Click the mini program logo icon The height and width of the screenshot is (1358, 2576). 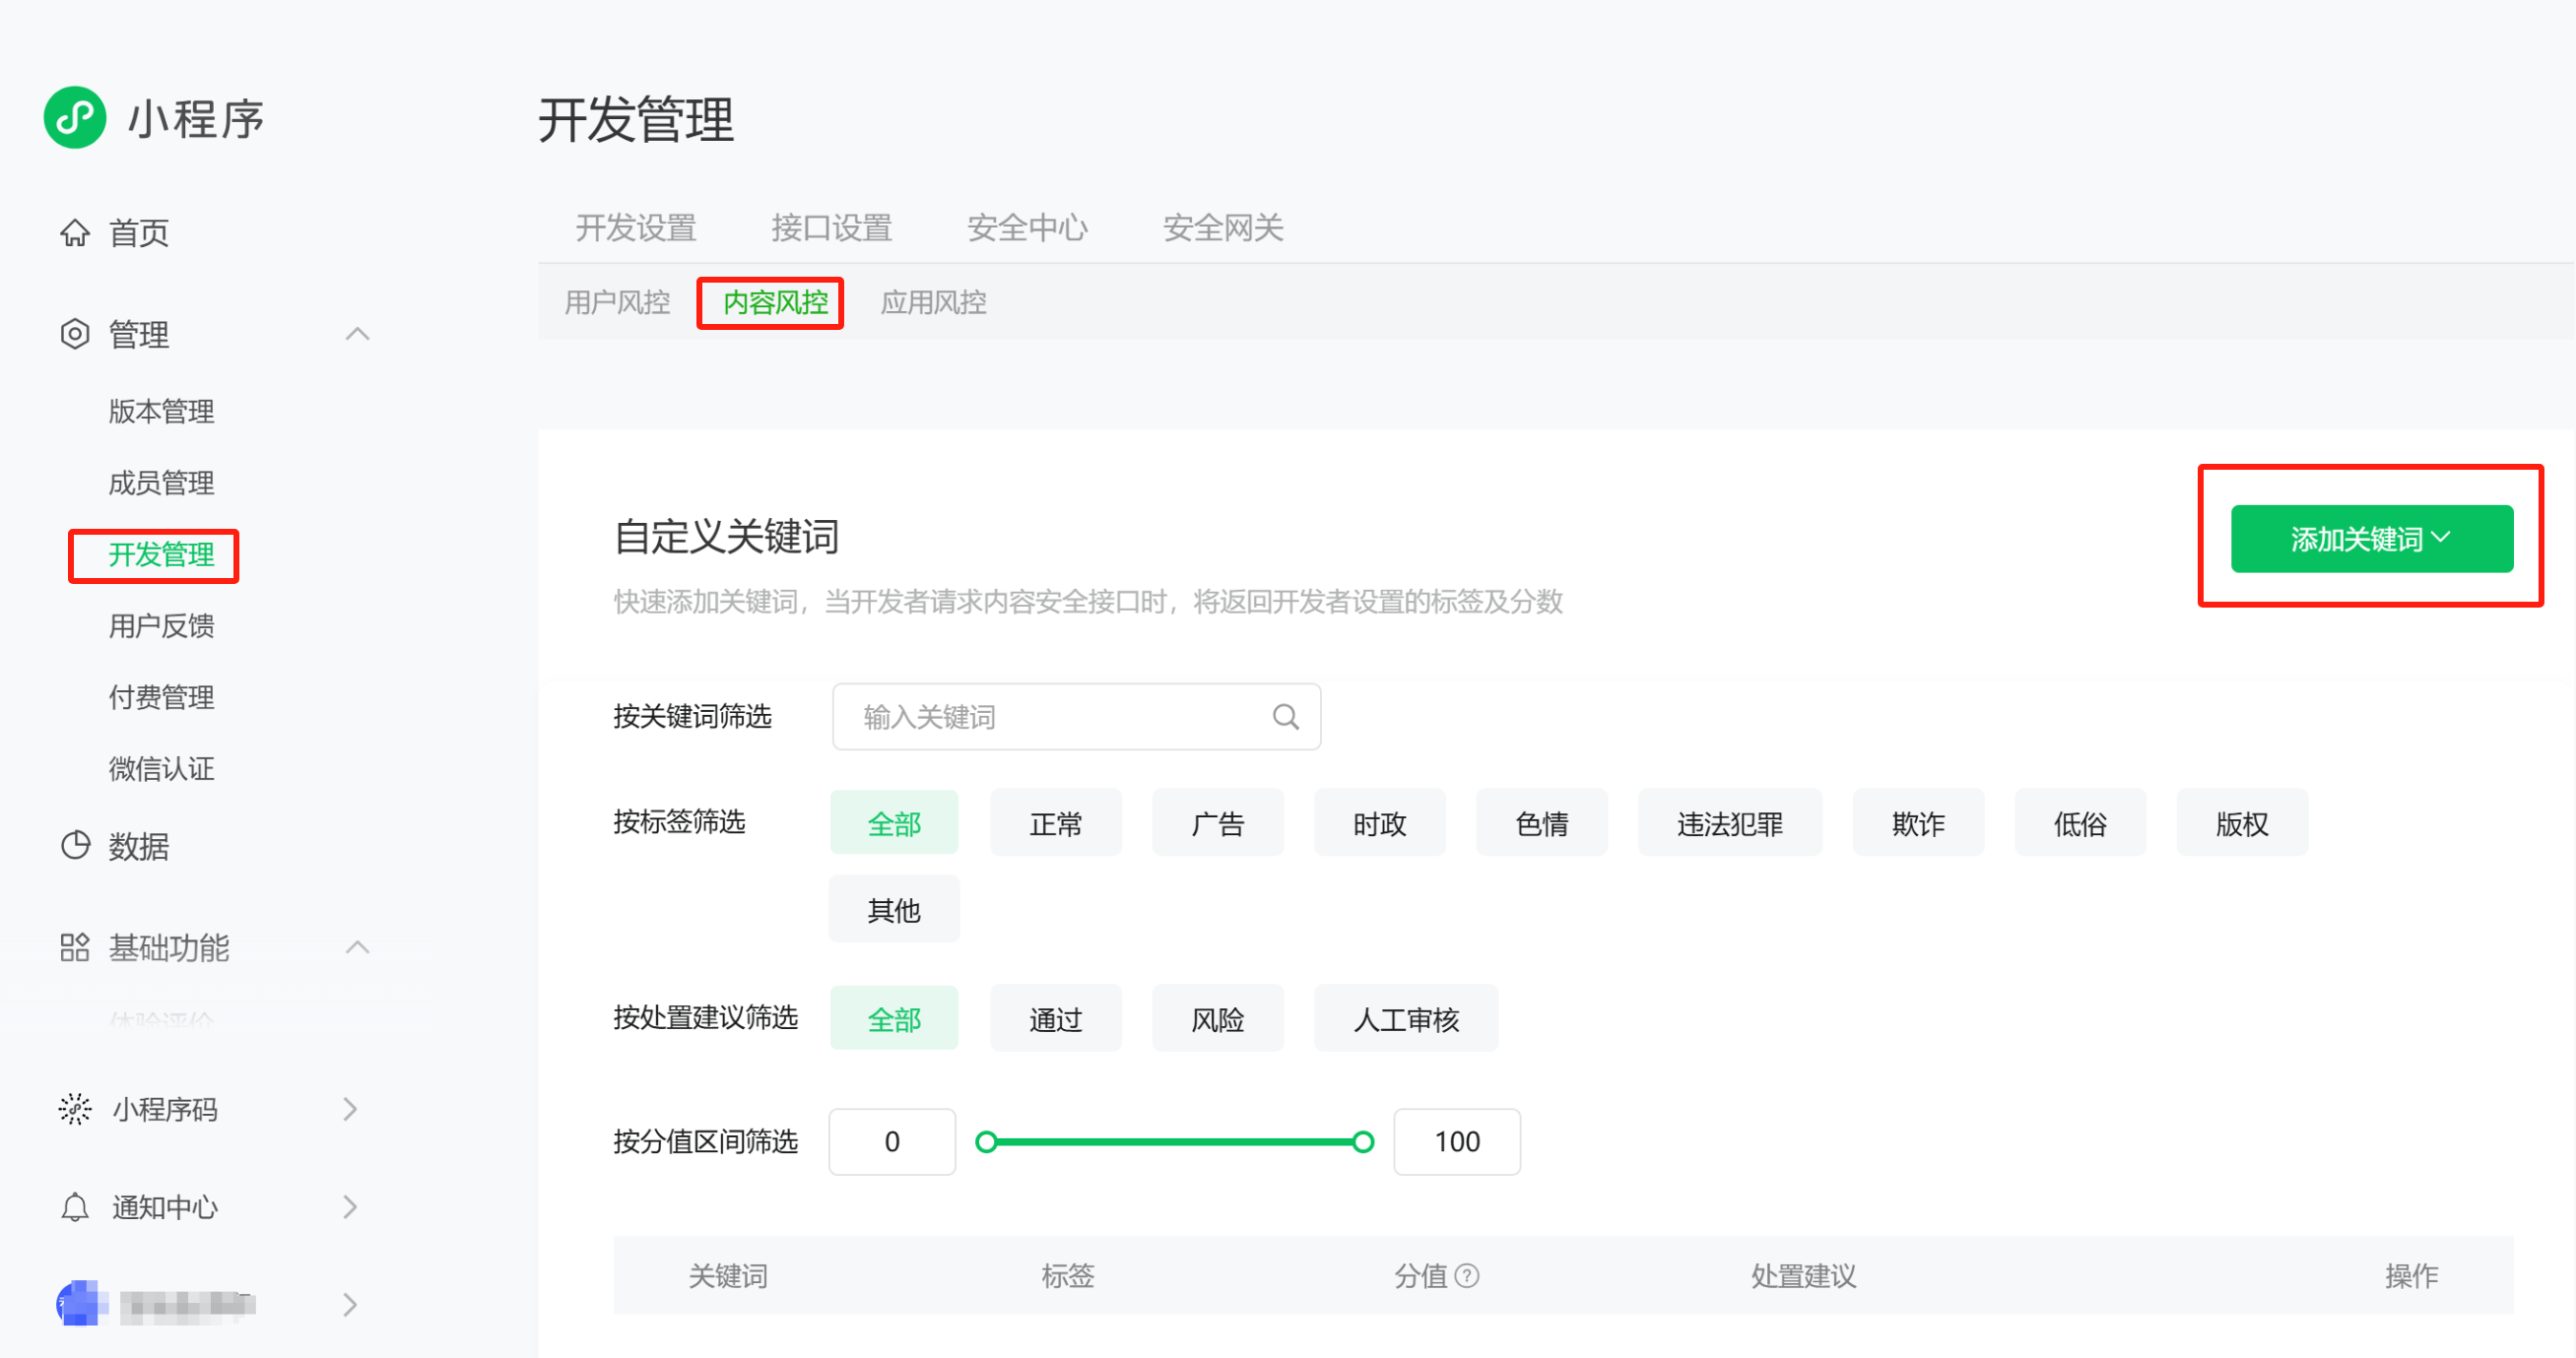75,118
